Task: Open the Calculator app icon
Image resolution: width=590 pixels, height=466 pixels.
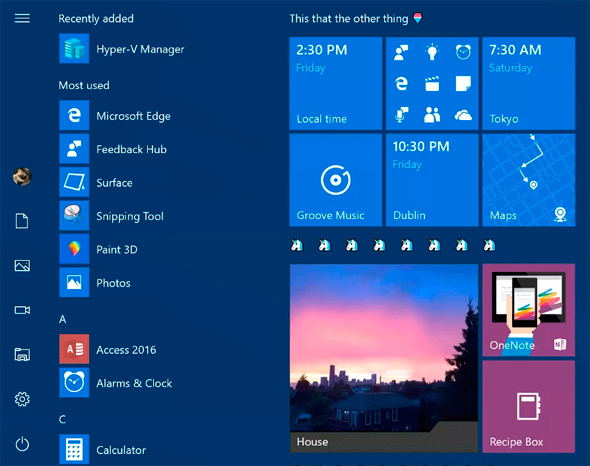Action: point(74,449)
